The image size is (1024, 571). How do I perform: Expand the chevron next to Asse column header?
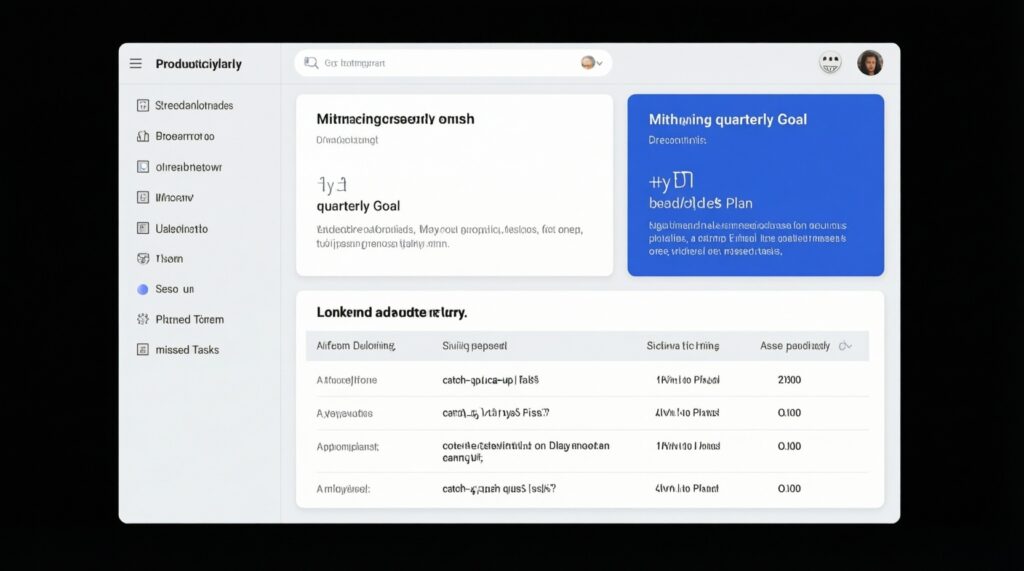[x=845, y=346]
